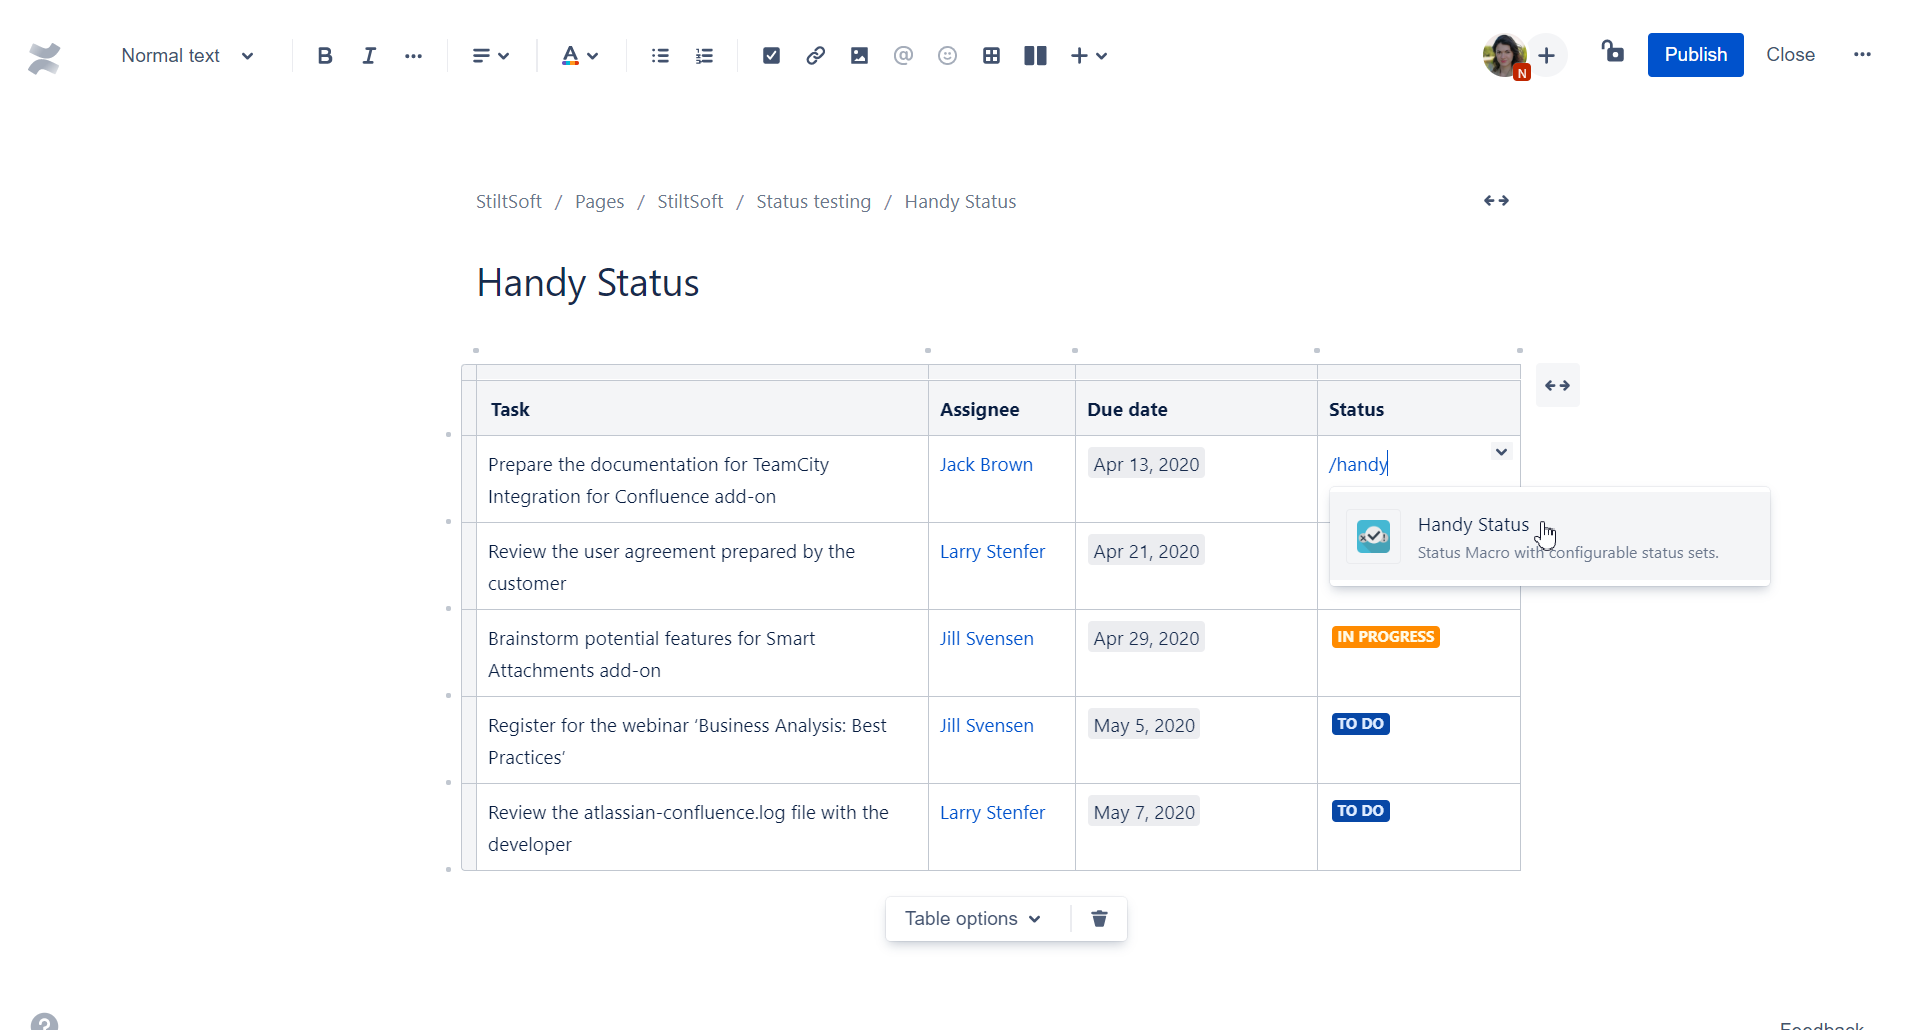Insert a table

pos(991,55)
